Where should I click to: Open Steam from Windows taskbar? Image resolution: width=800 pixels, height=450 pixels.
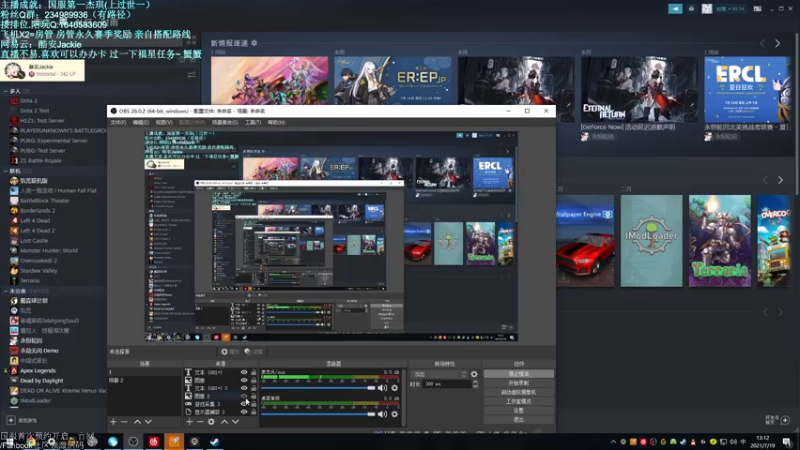tap(215, 441)
